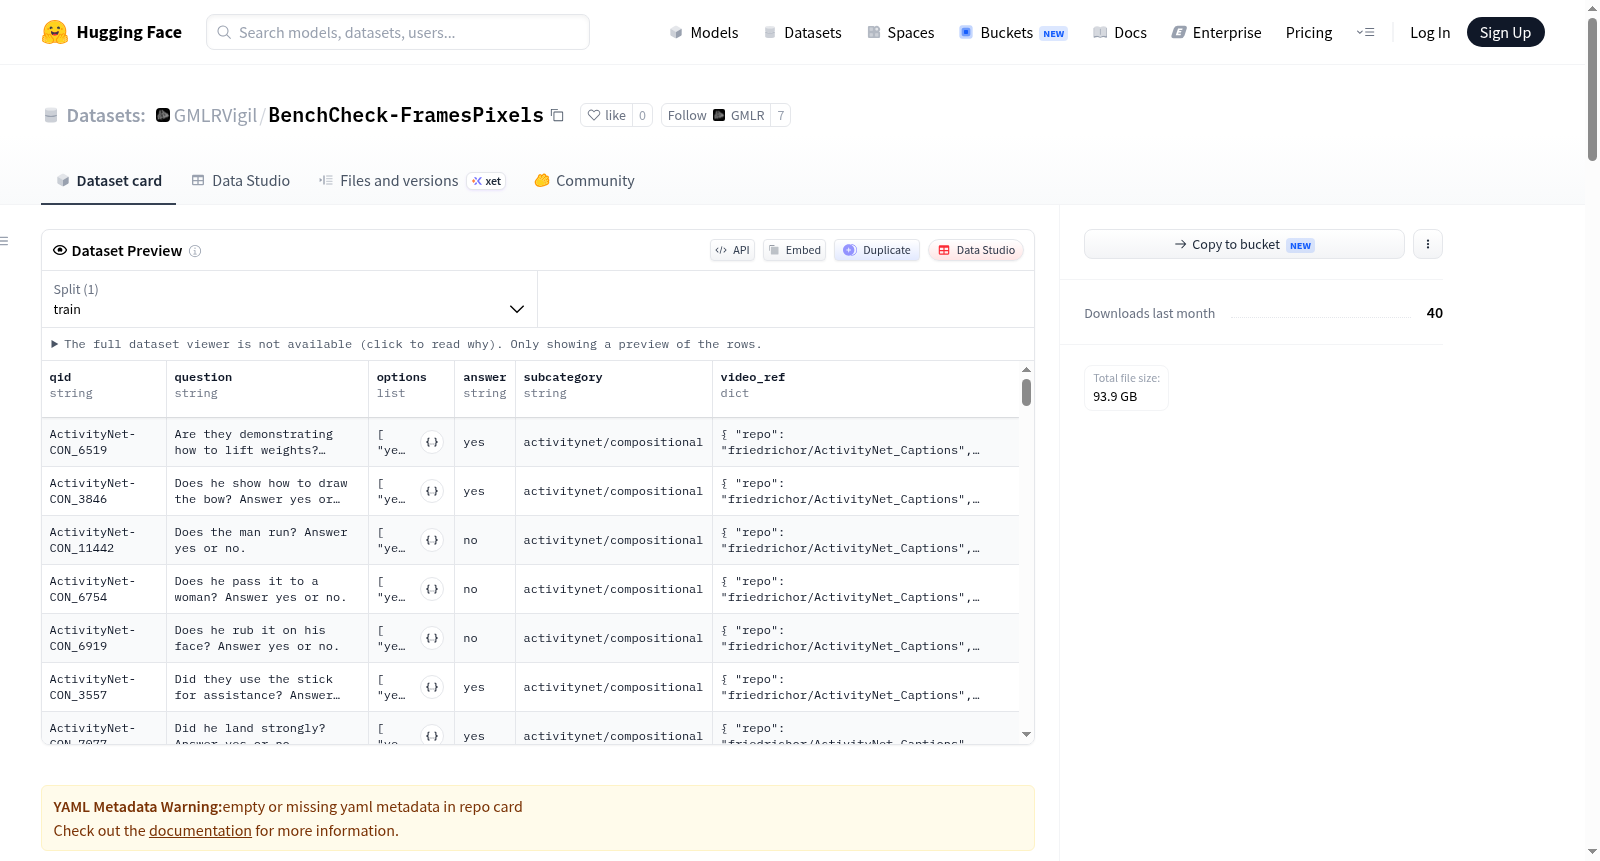This screenshot has height=861, width=1600.
Task: Open the more options kebab menu
Action: coord(1428,244)
